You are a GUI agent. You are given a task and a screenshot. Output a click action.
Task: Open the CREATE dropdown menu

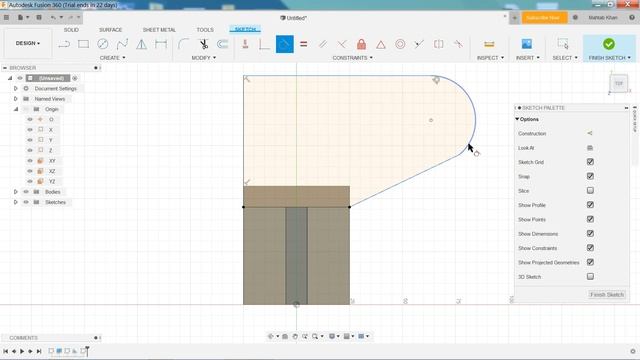click(112, 58)
